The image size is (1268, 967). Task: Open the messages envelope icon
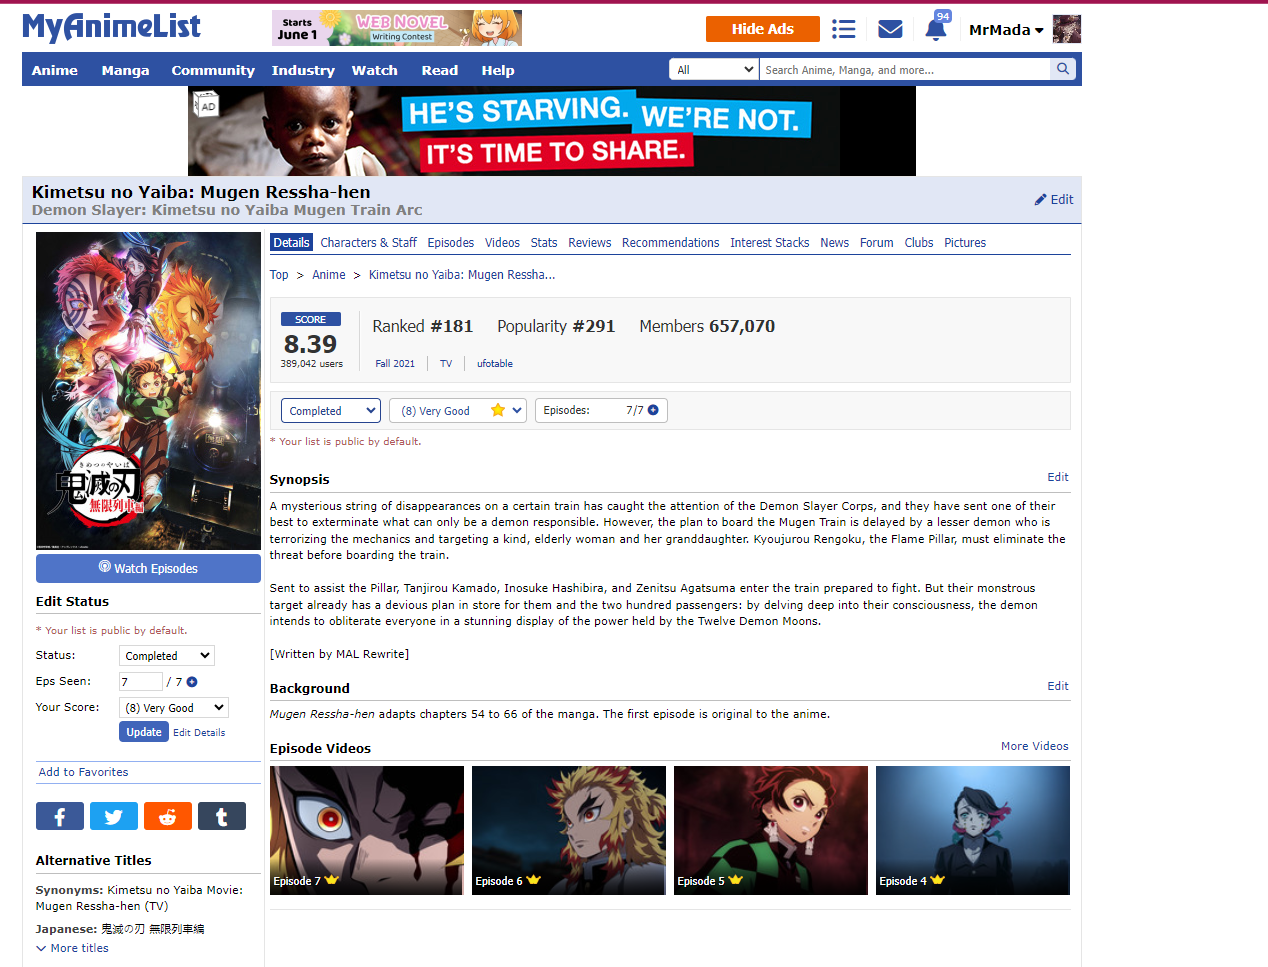pos(890,29)
